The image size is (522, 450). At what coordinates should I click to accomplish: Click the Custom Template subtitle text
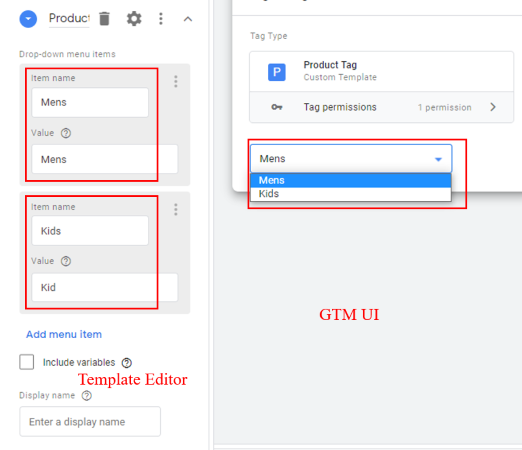(340, 77)
